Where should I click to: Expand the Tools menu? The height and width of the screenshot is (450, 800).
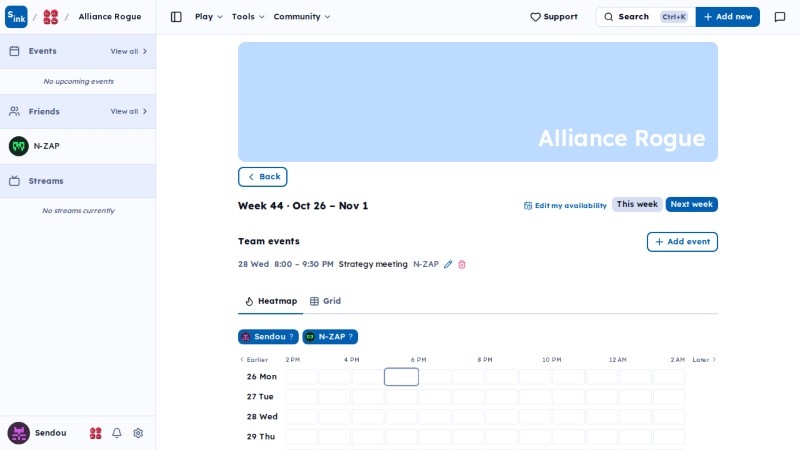[248, 17]
